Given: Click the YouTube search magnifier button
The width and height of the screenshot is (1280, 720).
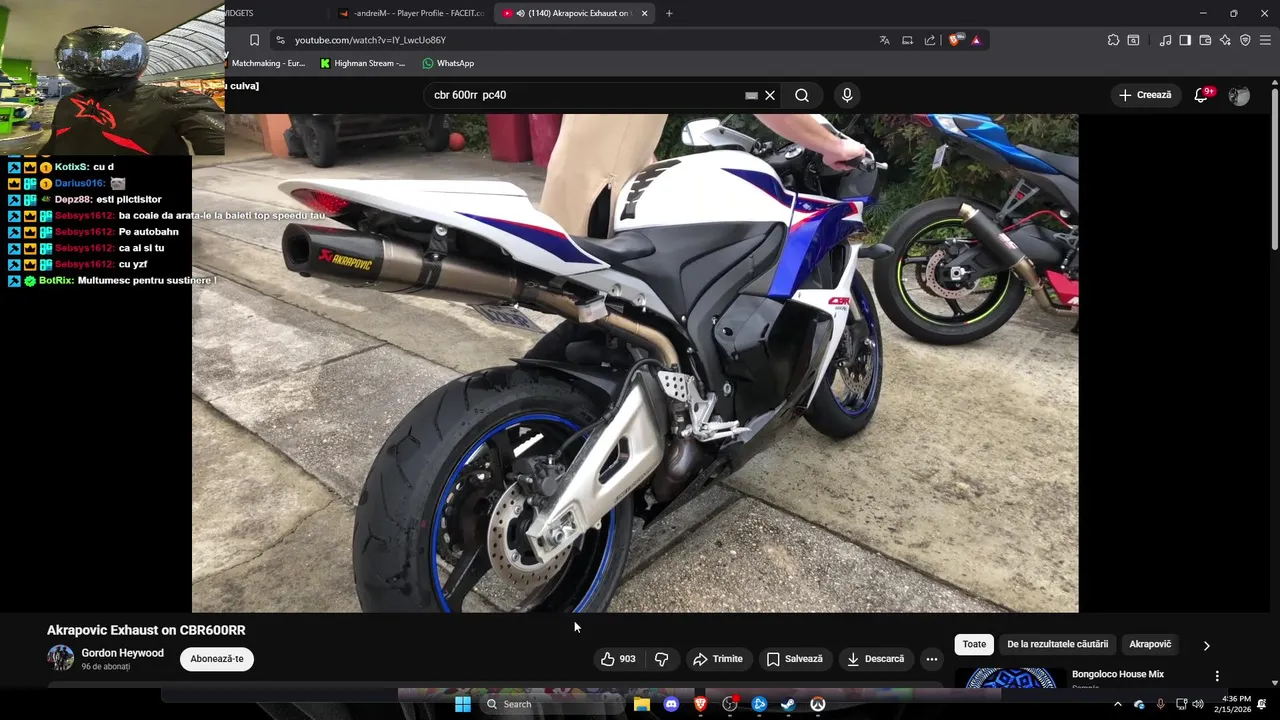Looking at the screenshot, I should coord(802,95).
